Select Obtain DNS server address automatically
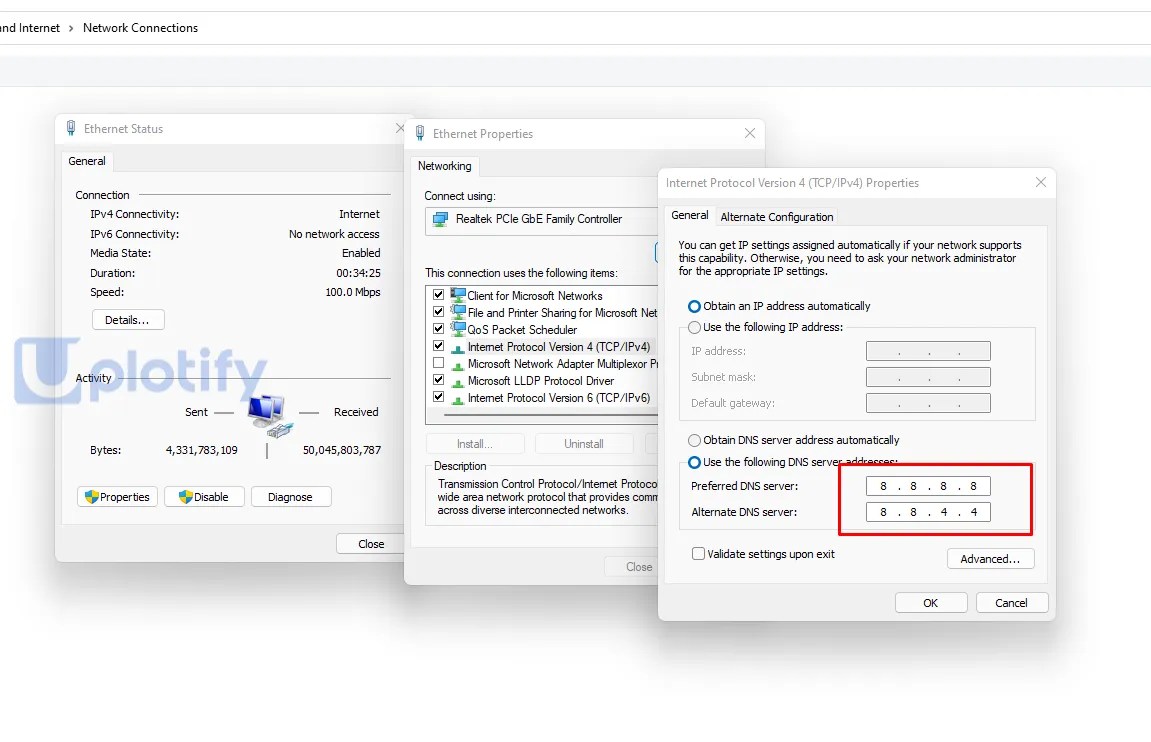1151x742 pixels. pyautogui.click(x=694, y=440)
